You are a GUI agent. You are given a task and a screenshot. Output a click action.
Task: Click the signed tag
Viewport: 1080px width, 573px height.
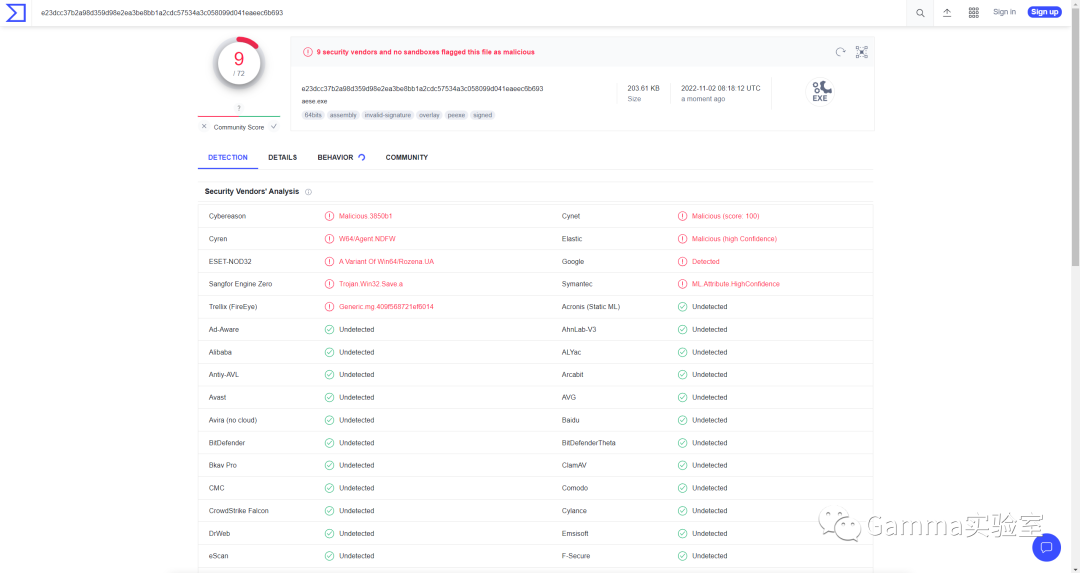(x=483, y=115)
